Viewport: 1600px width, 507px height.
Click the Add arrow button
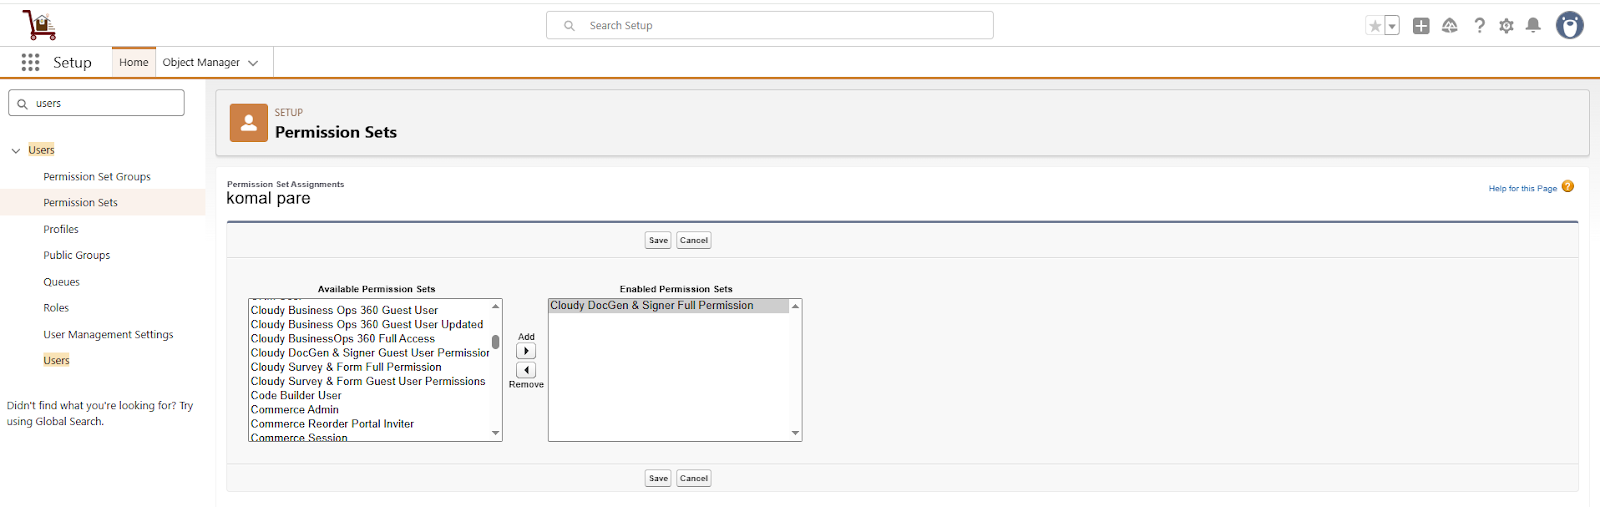pyautogui.click(x=526, y=351)
